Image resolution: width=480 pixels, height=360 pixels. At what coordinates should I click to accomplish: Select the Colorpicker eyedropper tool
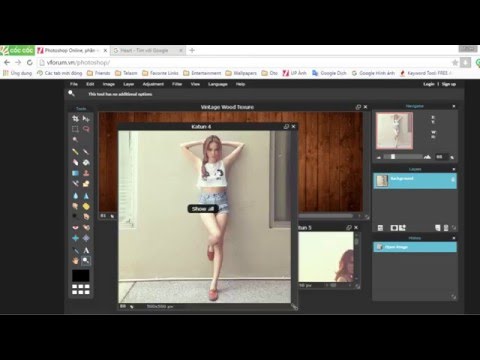(x=75, y=250)
